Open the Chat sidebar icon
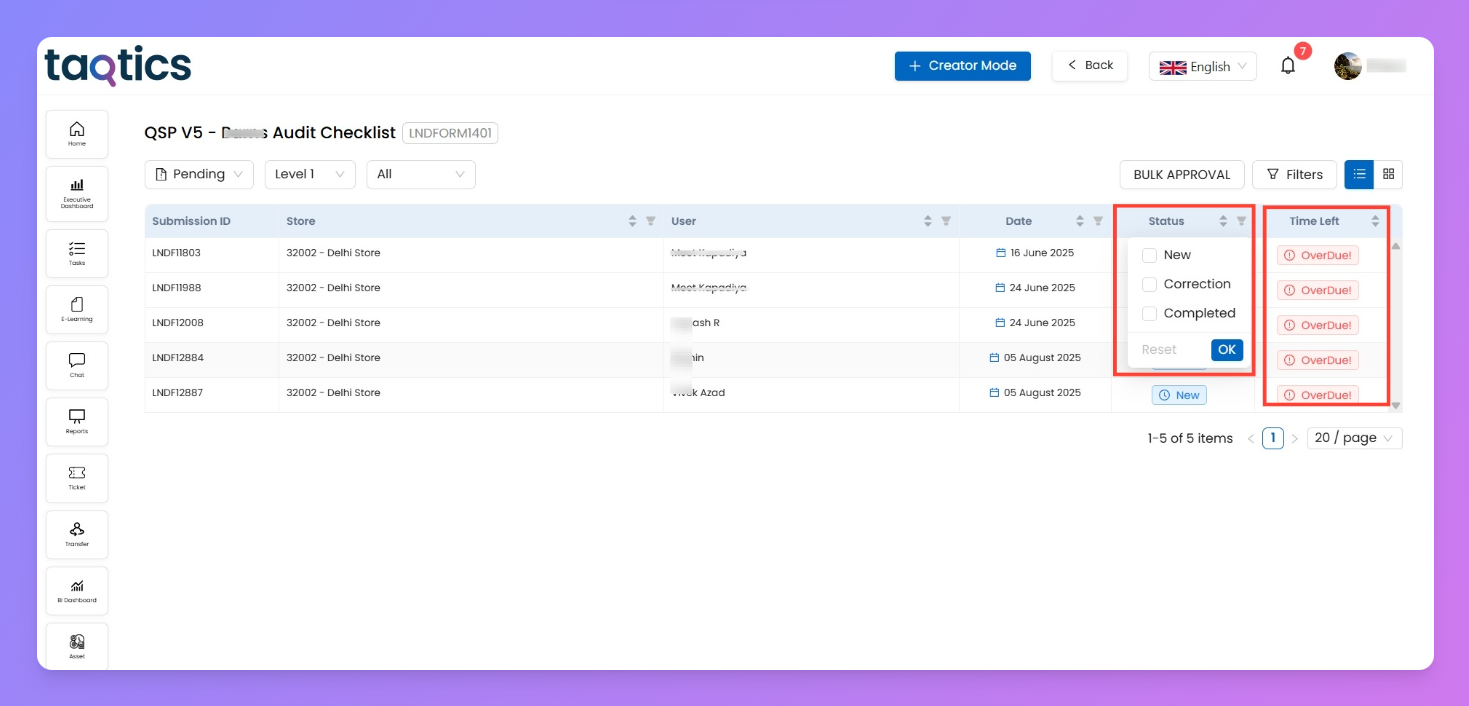 [x=77, y=365]
